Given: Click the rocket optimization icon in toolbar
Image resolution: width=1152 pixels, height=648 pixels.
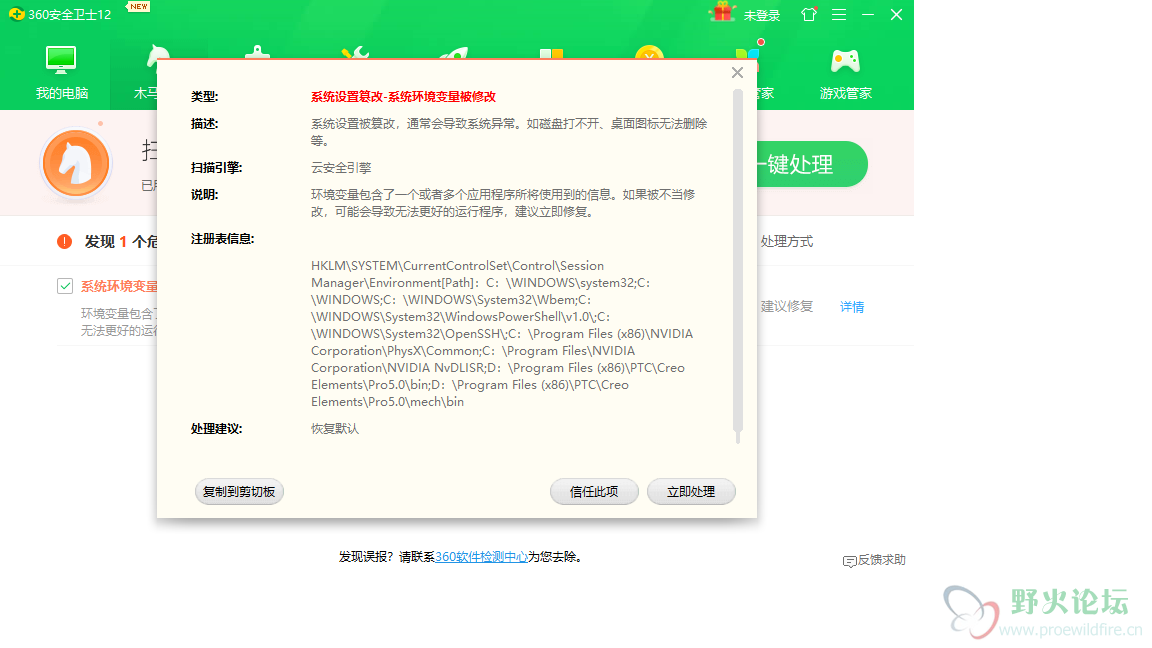Looking at the screenshot, I should click(455, 54).
